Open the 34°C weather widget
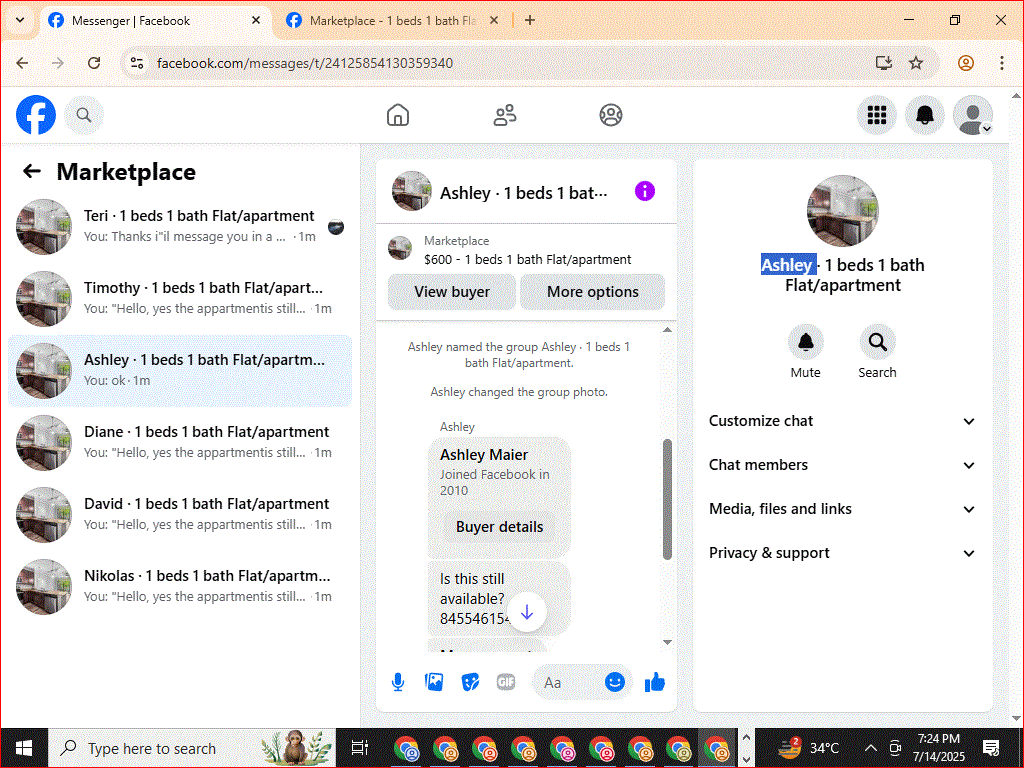This screenshot has width=1024, height=768. pos(807,748)
